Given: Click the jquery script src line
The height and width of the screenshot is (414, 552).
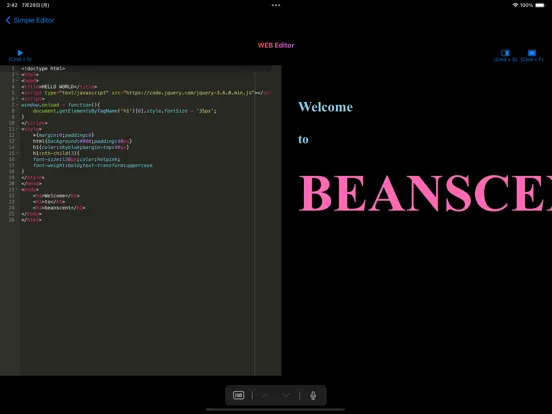Looking at the screenshot, I should pyautogui.click(x=146, y=93).
